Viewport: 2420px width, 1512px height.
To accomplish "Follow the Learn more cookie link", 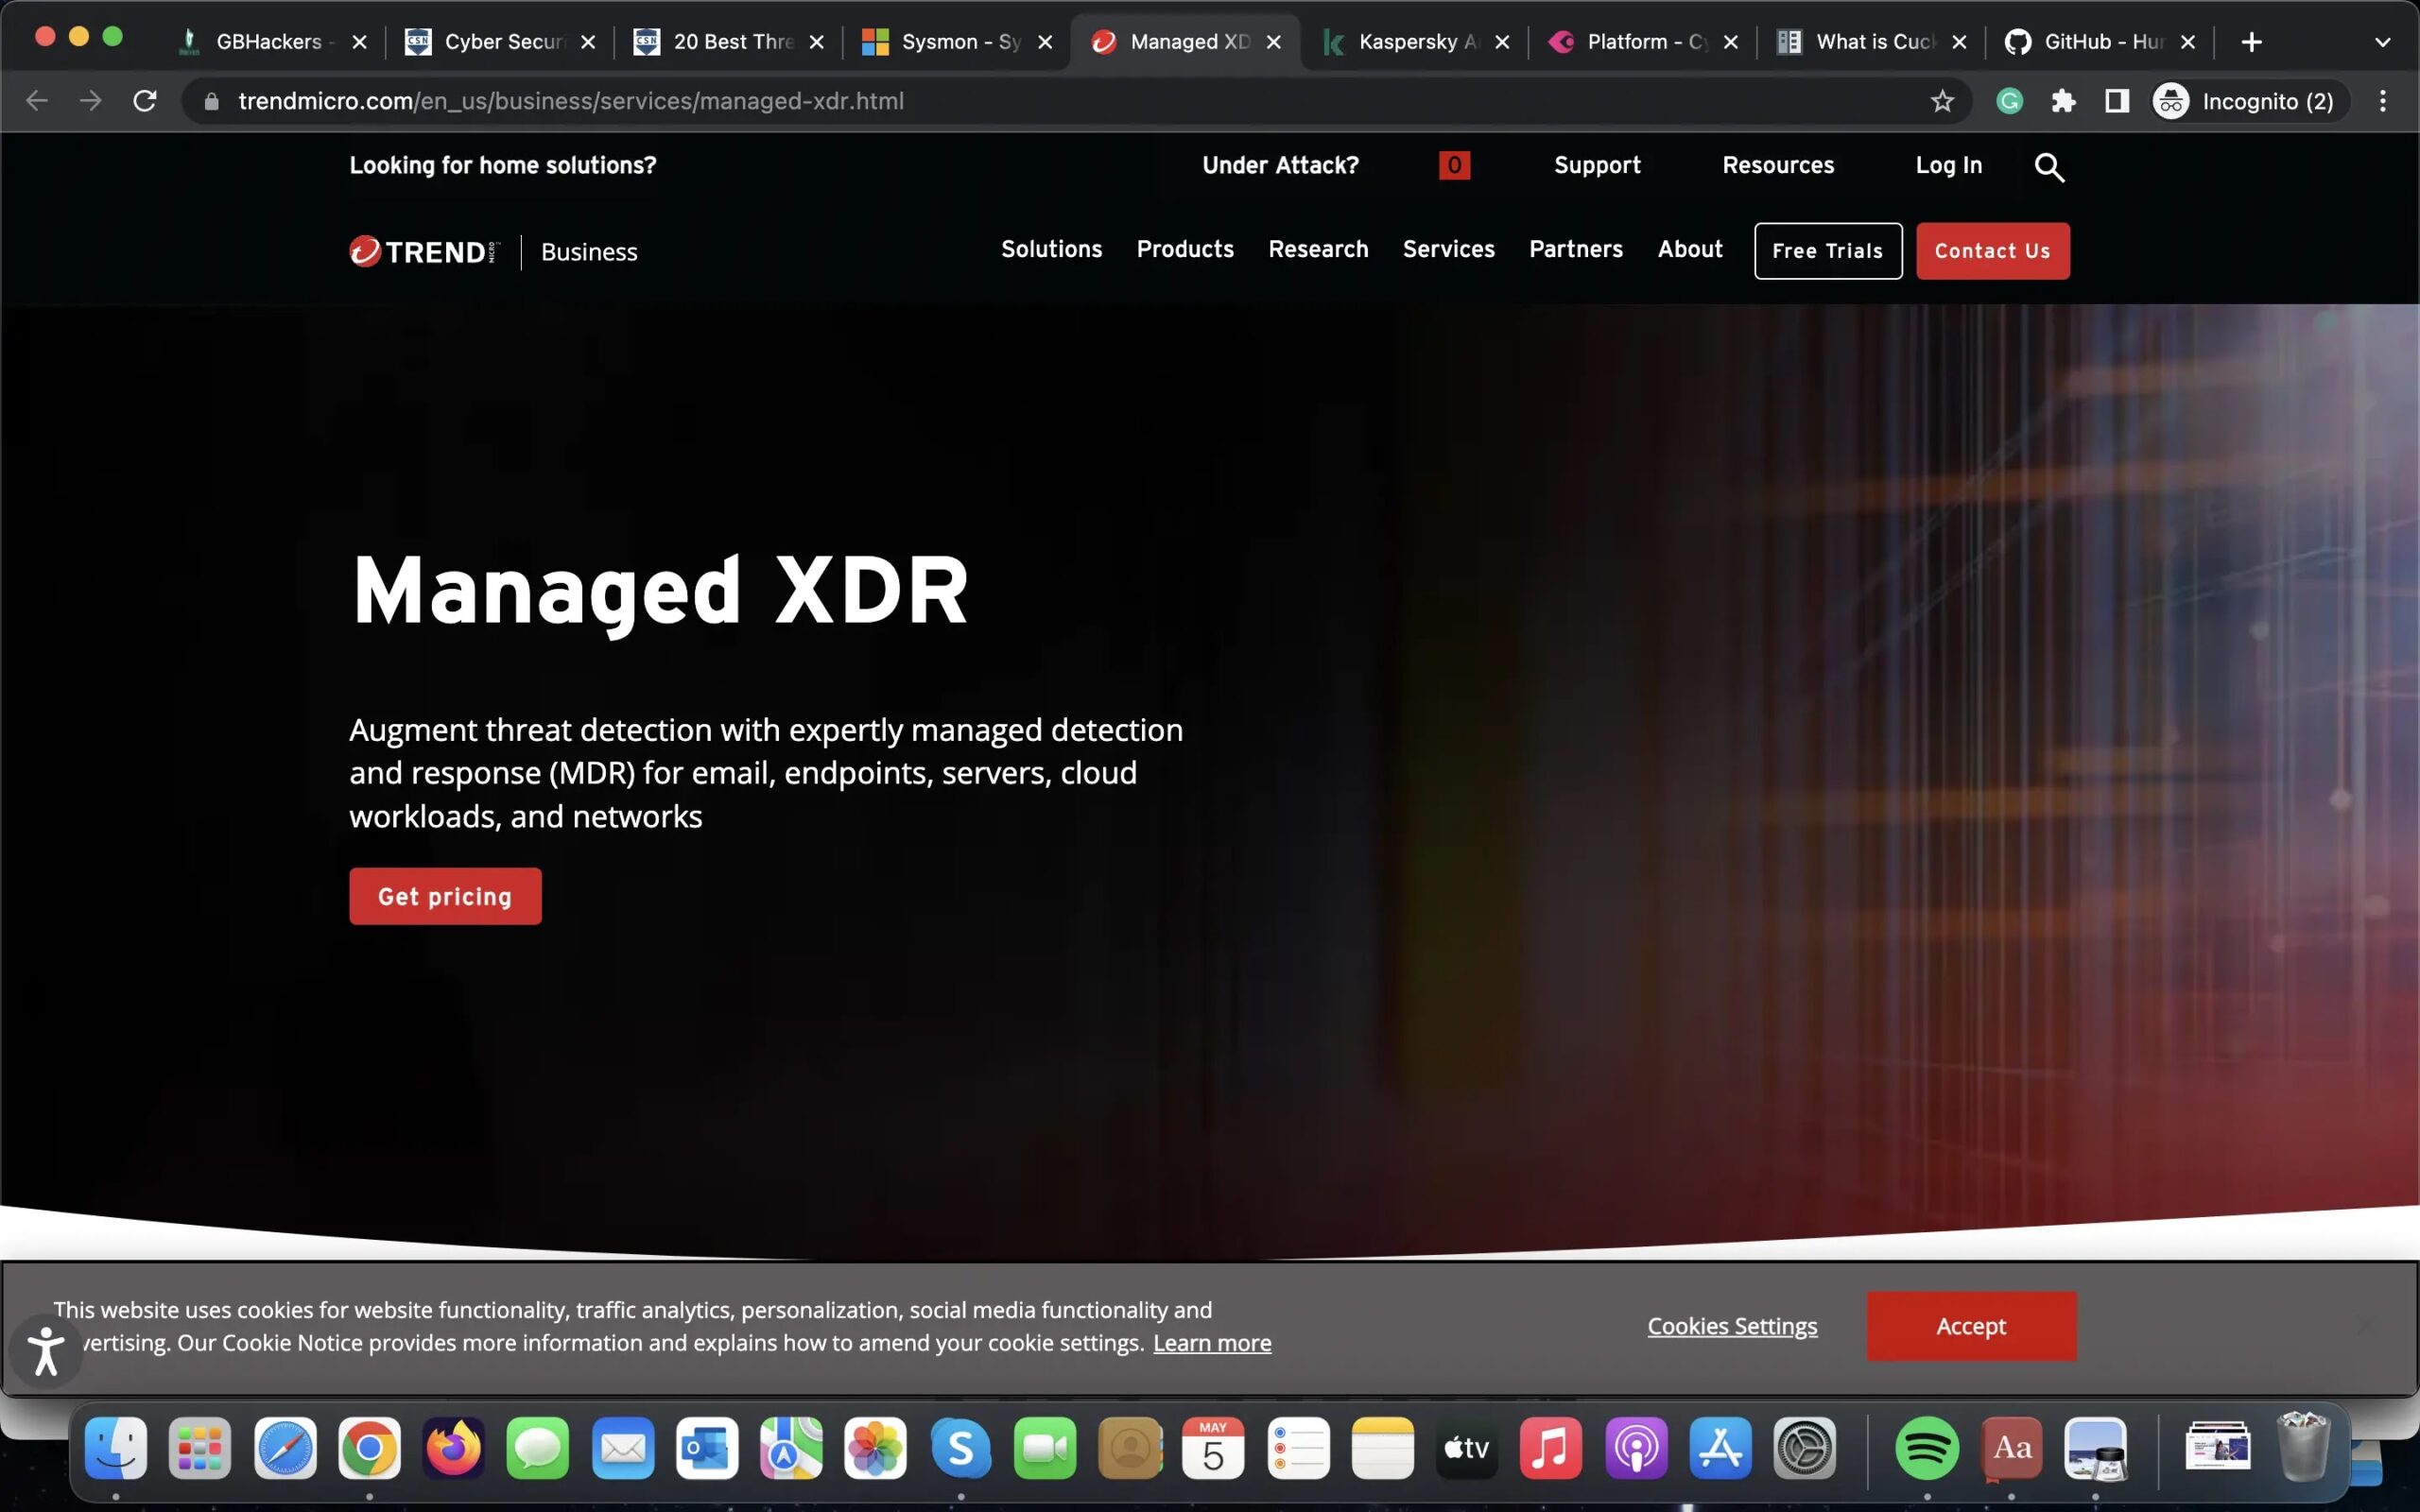I will pyautogui.click(x=1212, y=1343).
